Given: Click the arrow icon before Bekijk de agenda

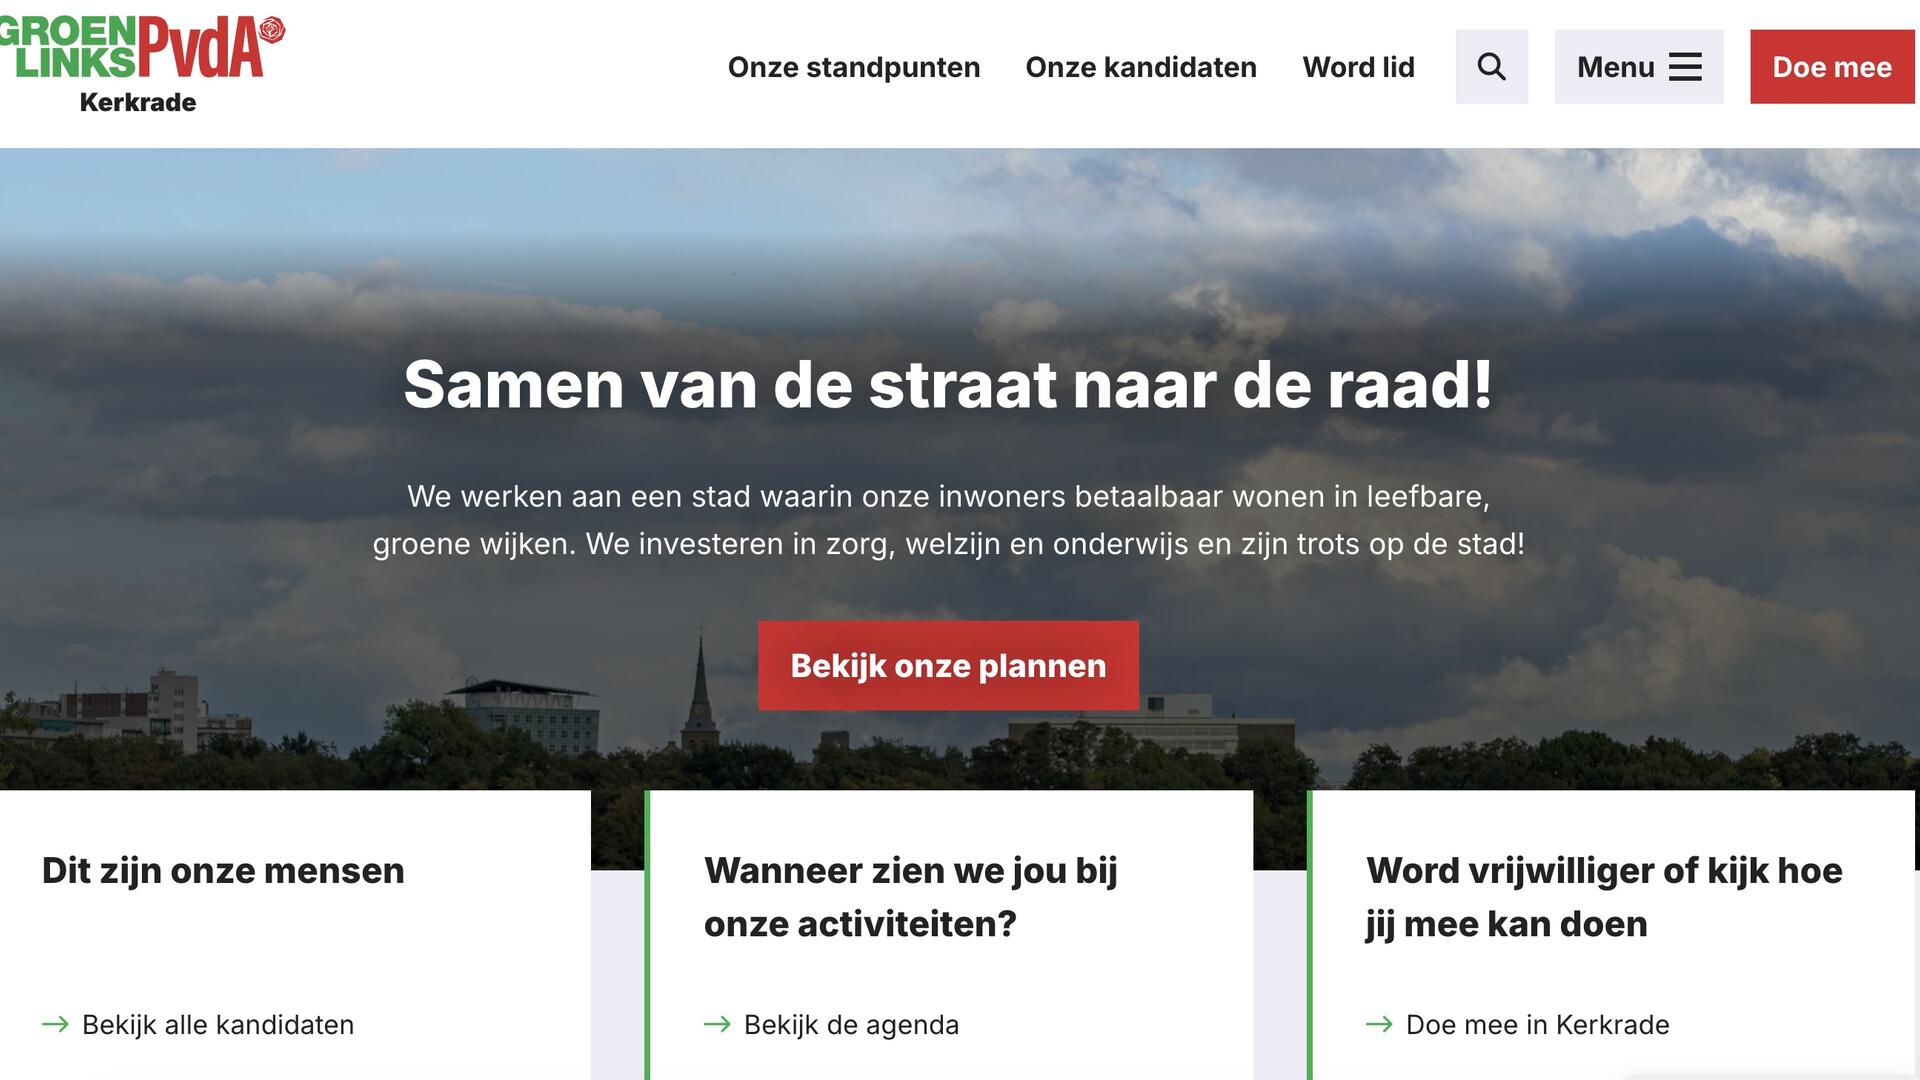Looking at the screenshot, I should pyautogui.click(x=716, y=1024).
